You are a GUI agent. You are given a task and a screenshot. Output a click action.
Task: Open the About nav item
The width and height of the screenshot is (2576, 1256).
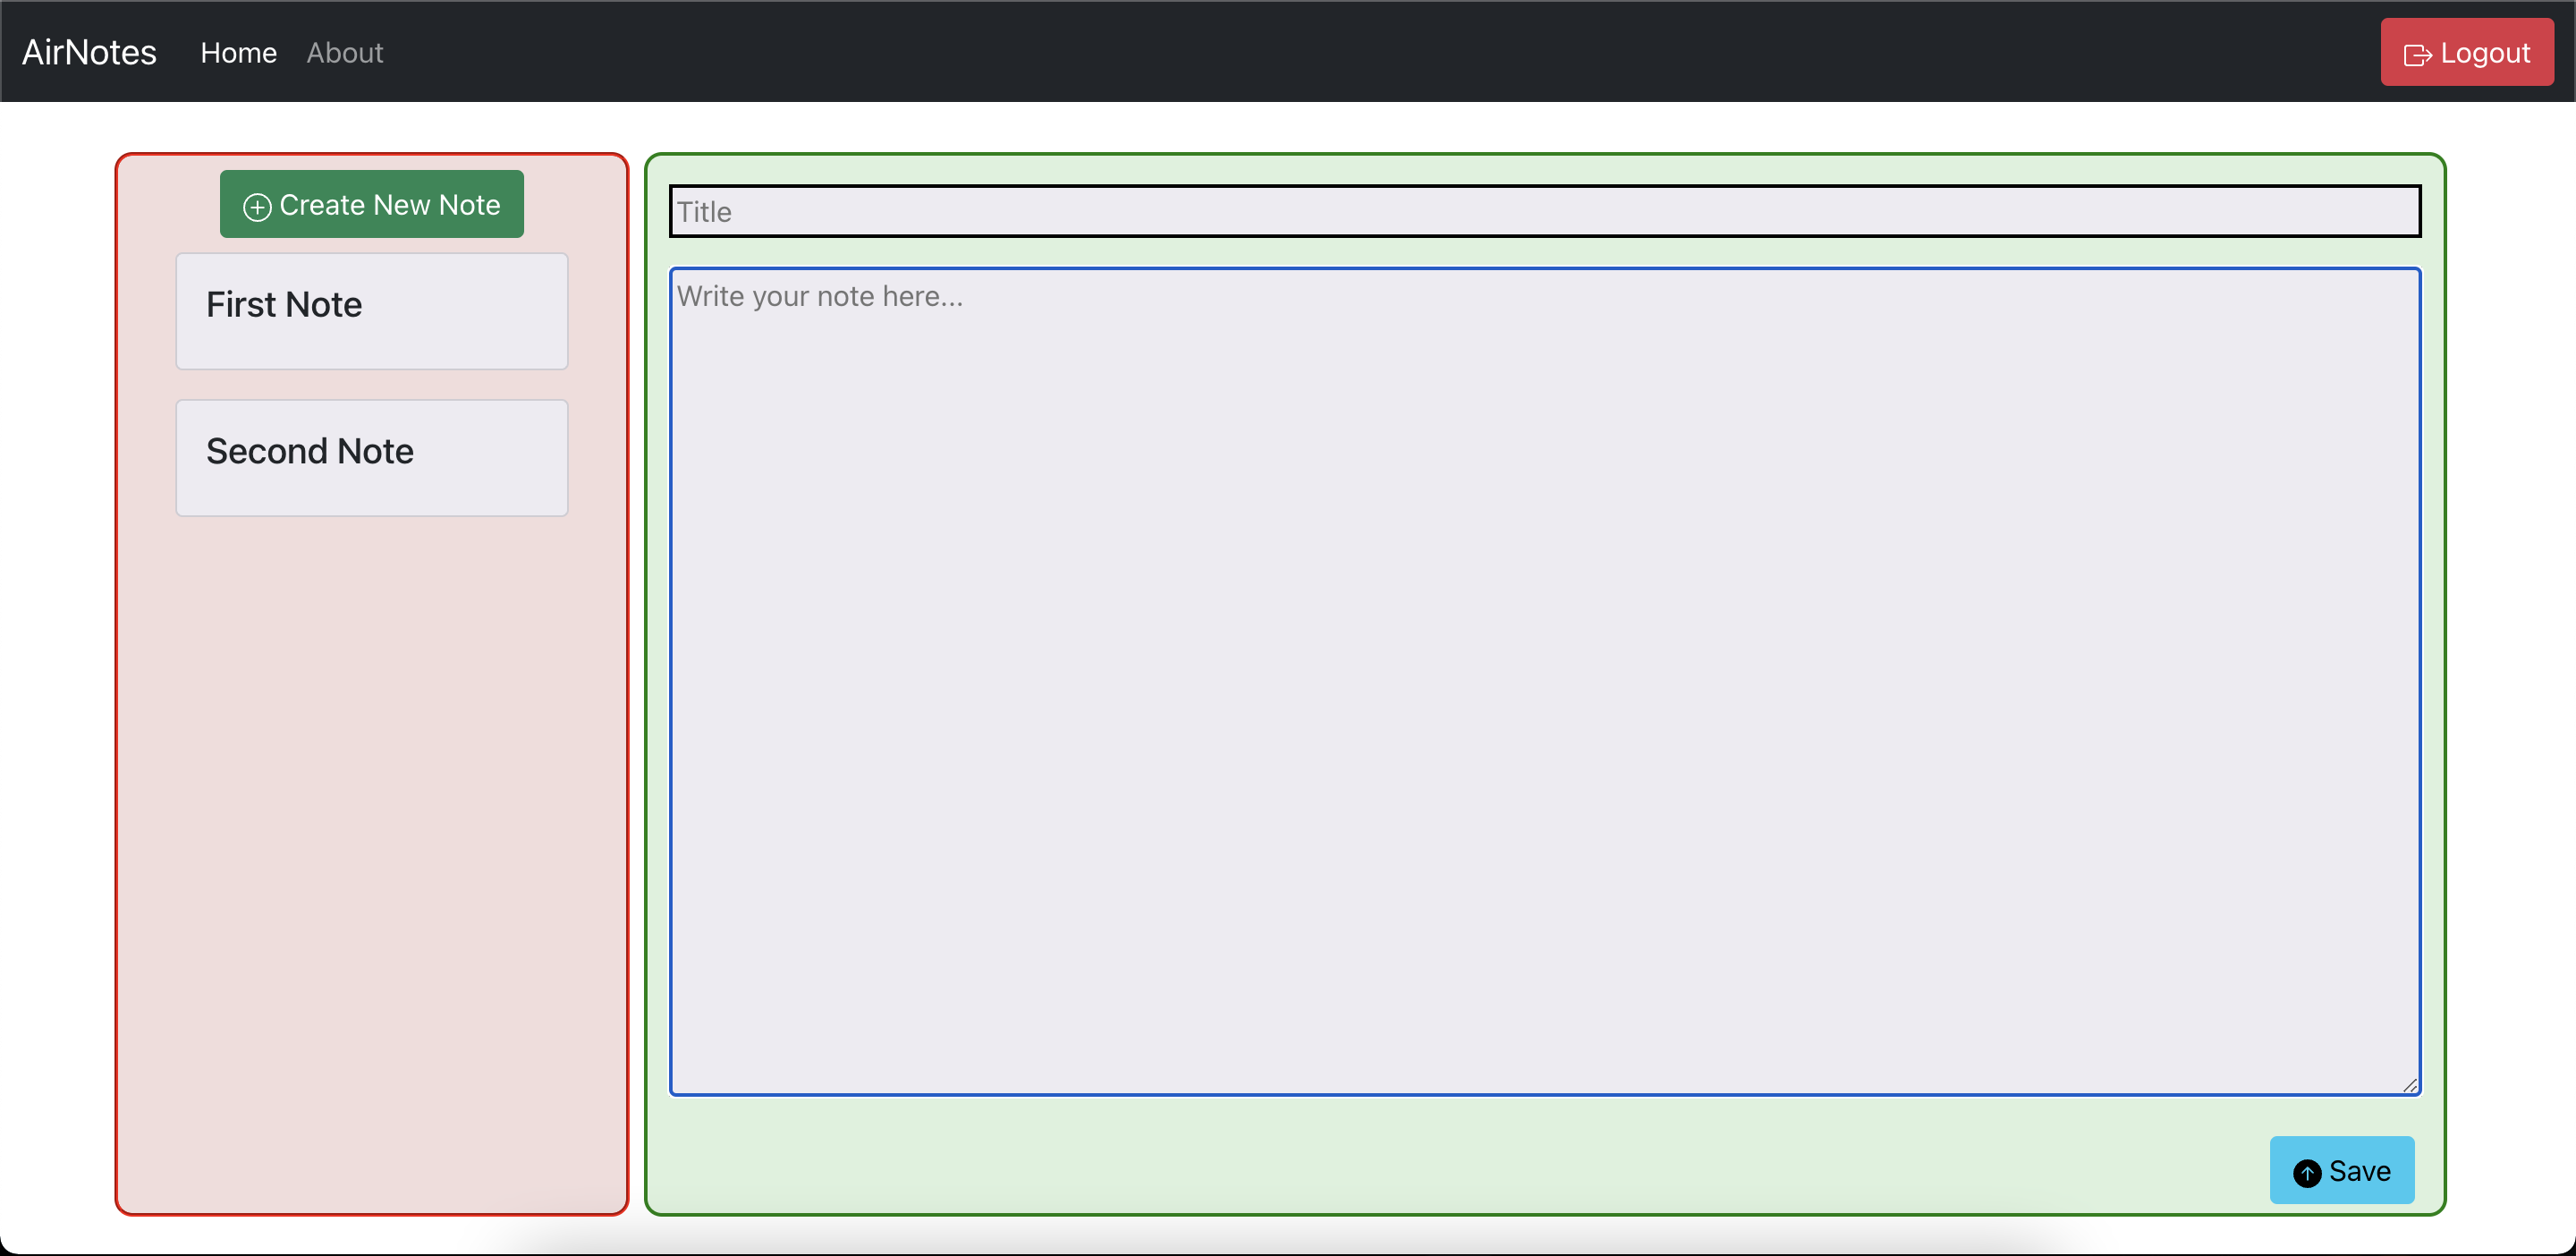(344, 52)
